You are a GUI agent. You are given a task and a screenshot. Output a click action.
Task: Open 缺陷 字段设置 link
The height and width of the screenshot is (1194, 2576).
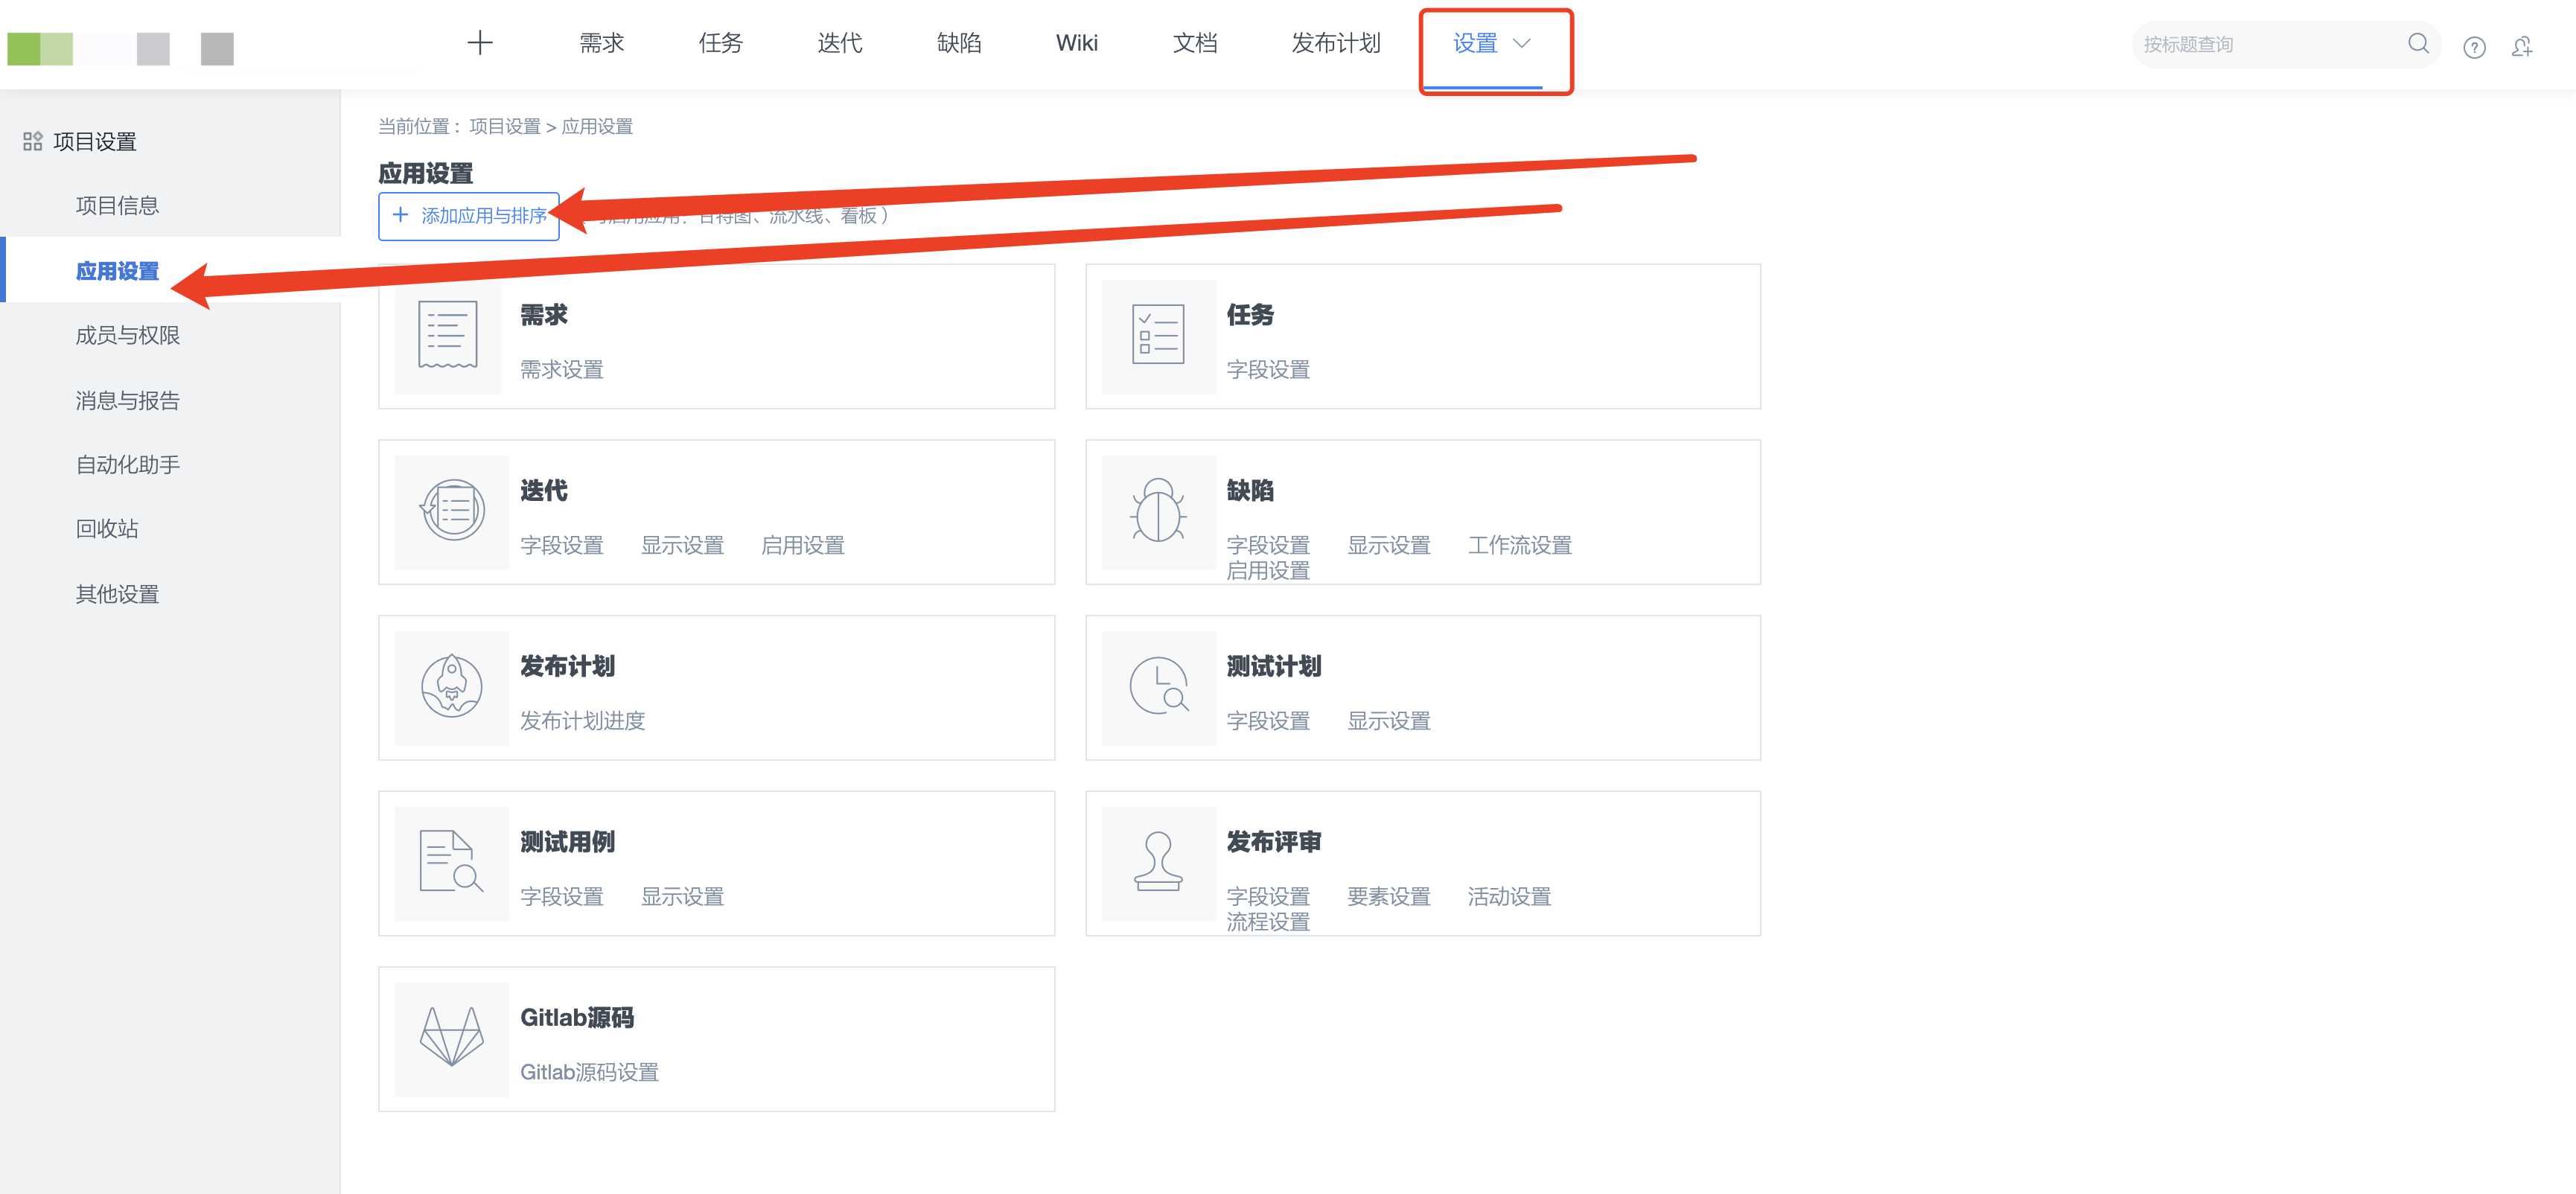tap(1268, 545)
